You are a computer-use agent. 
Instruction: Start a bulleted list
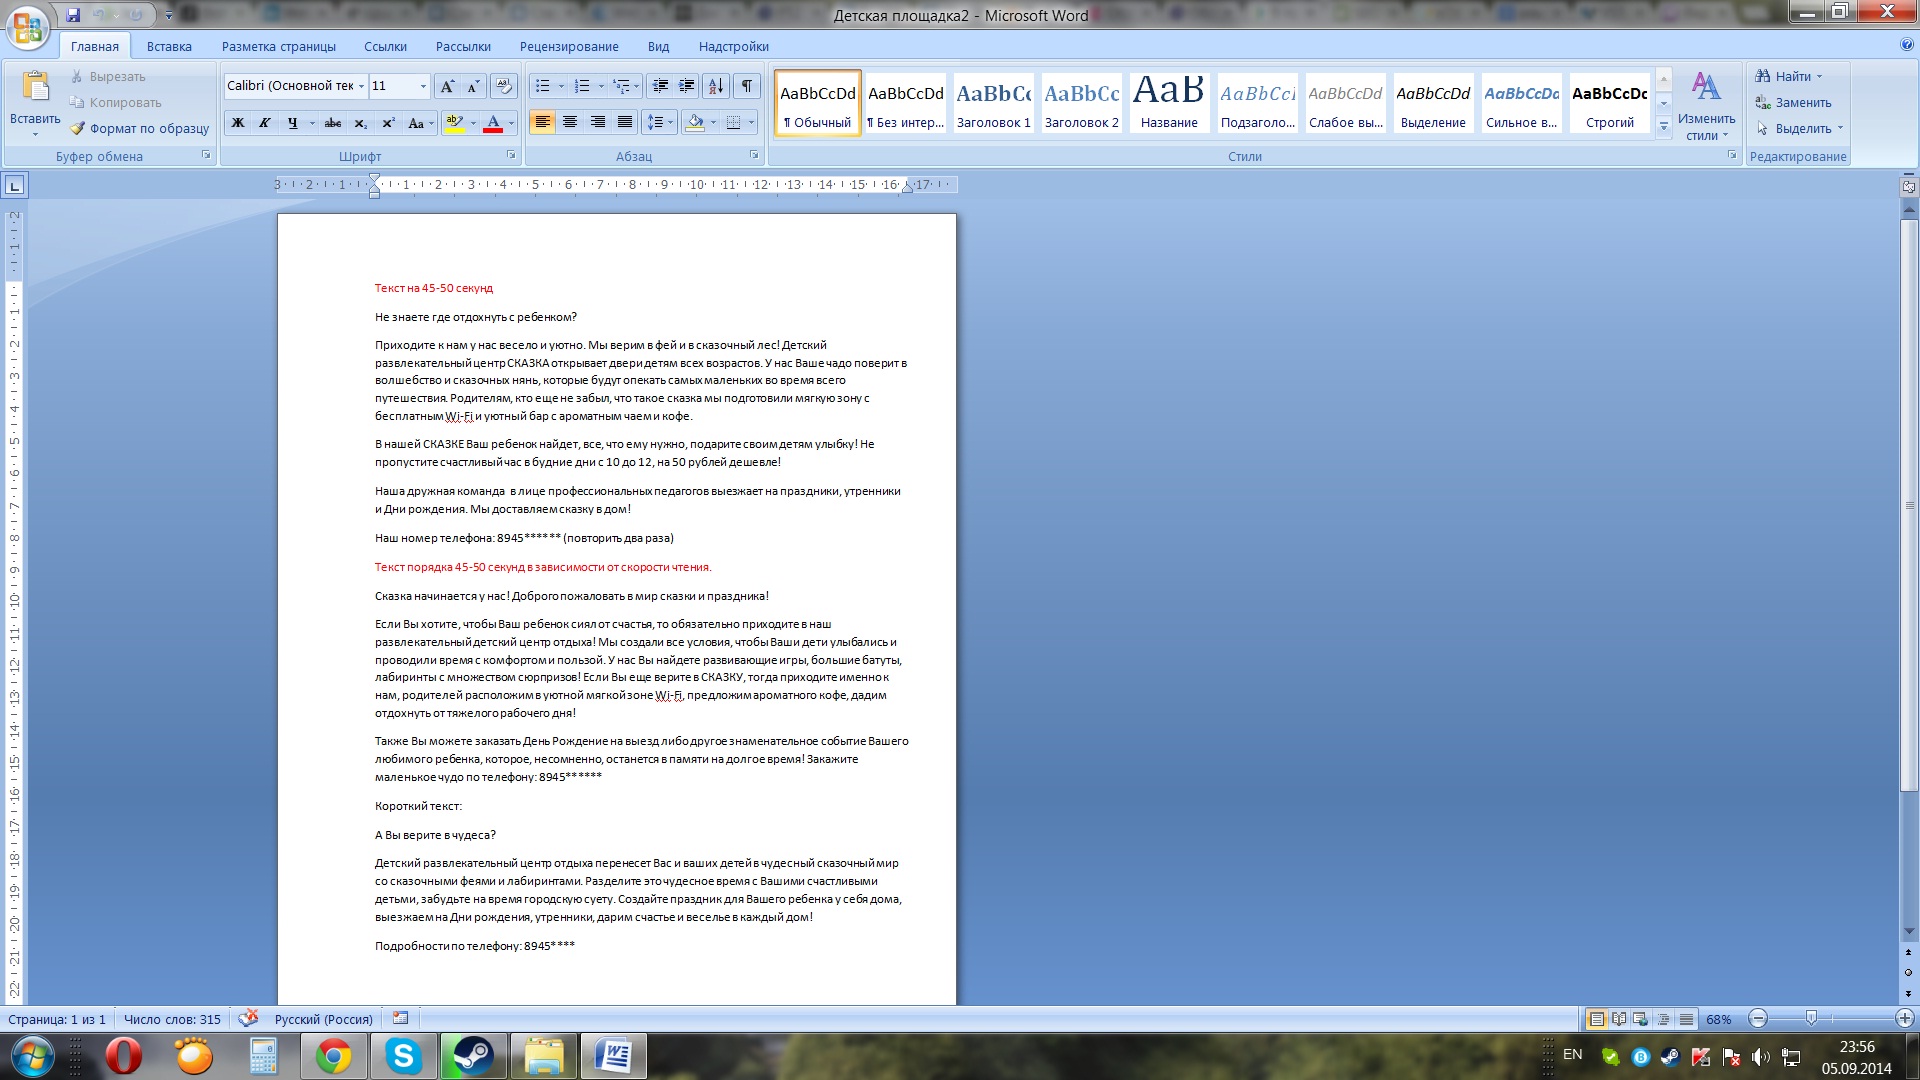click(x=543, y=86)
